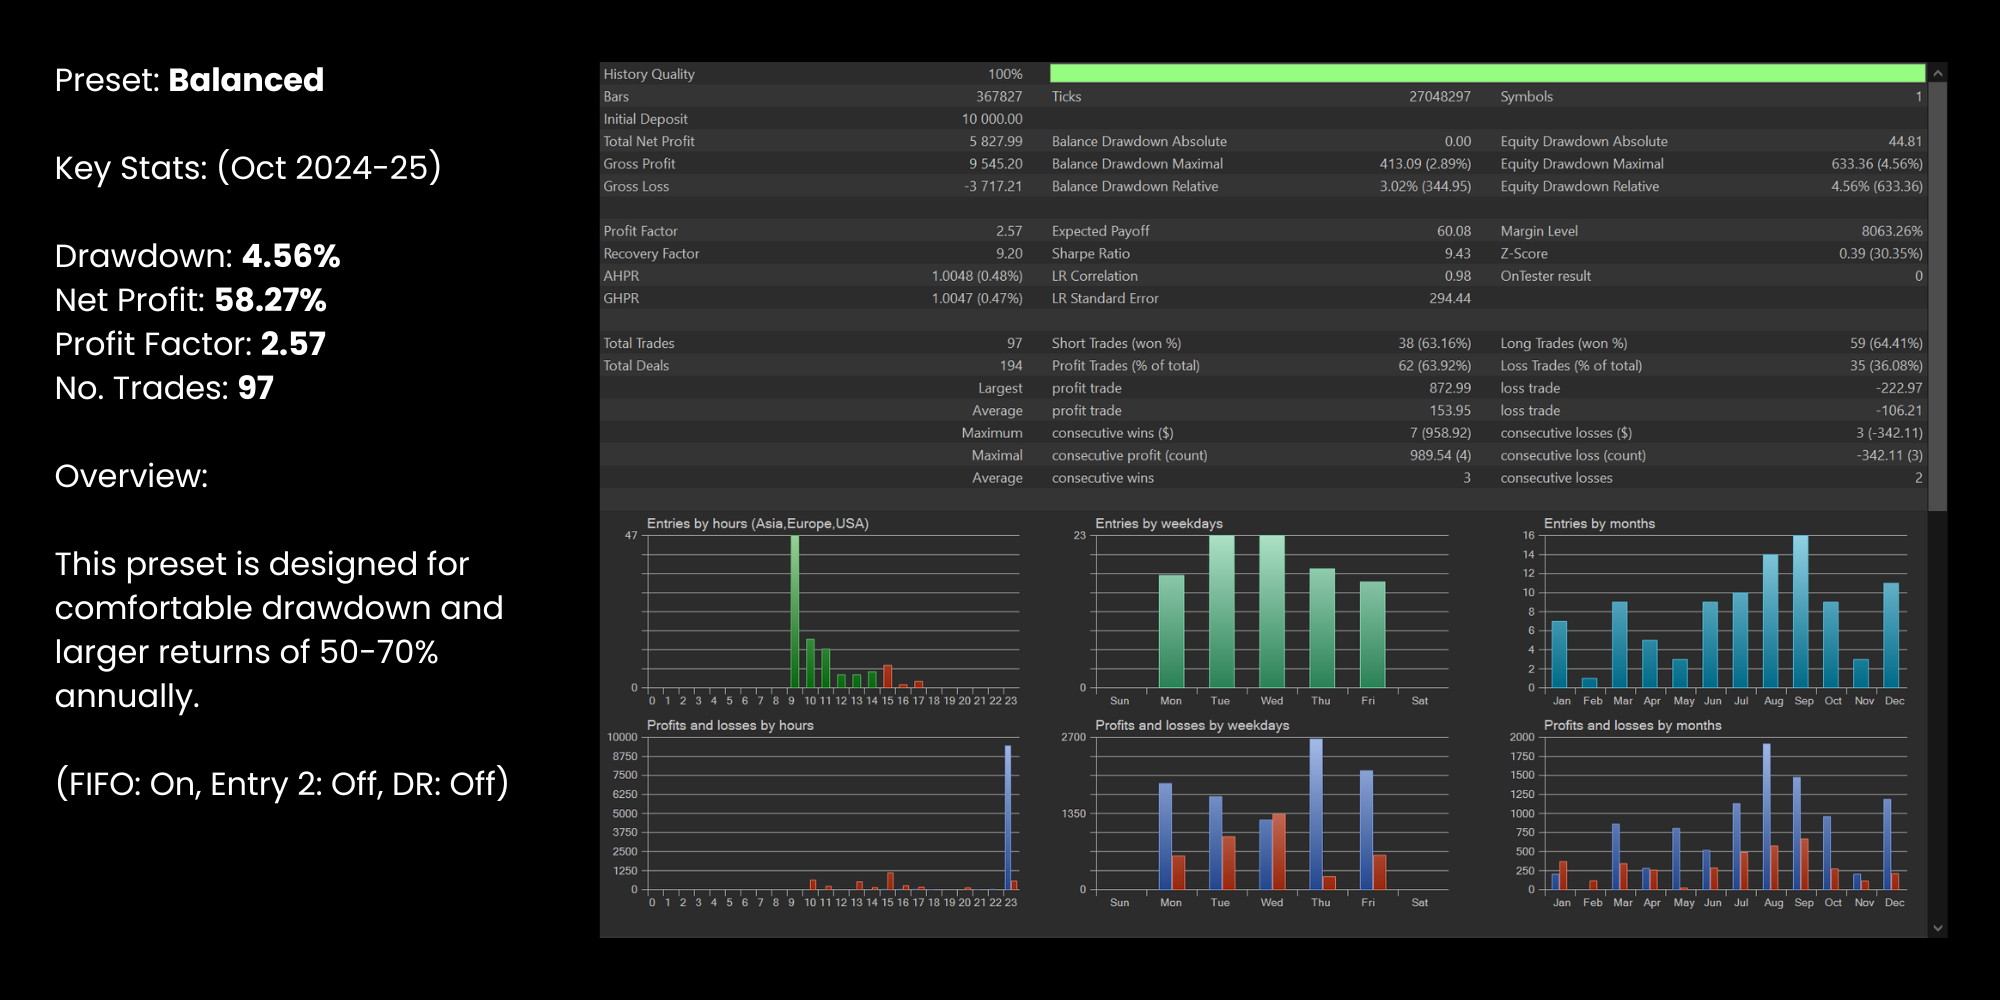
Task: Click the Profit Factor value 2.57 in report
Action: point(1008,231)
